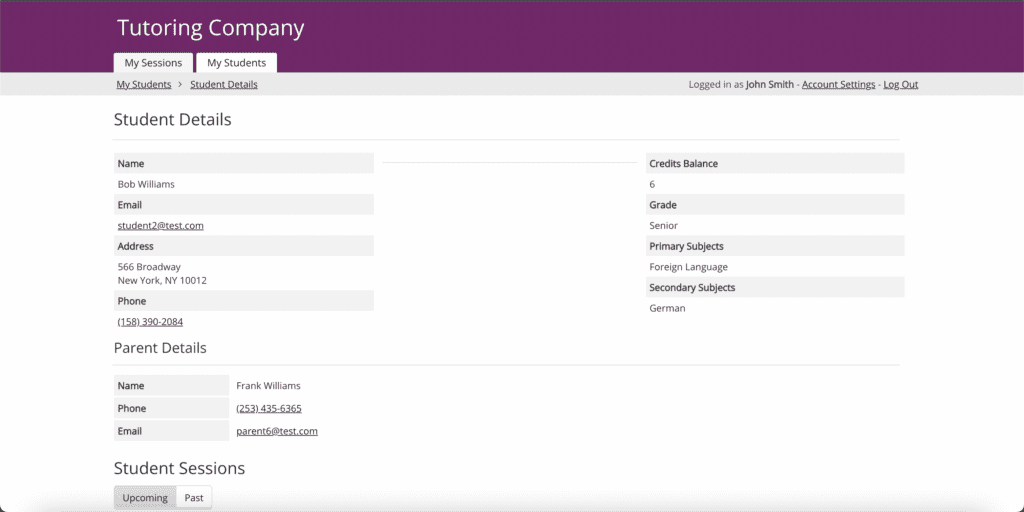Show Upcoming student sessions

[145, 498]
